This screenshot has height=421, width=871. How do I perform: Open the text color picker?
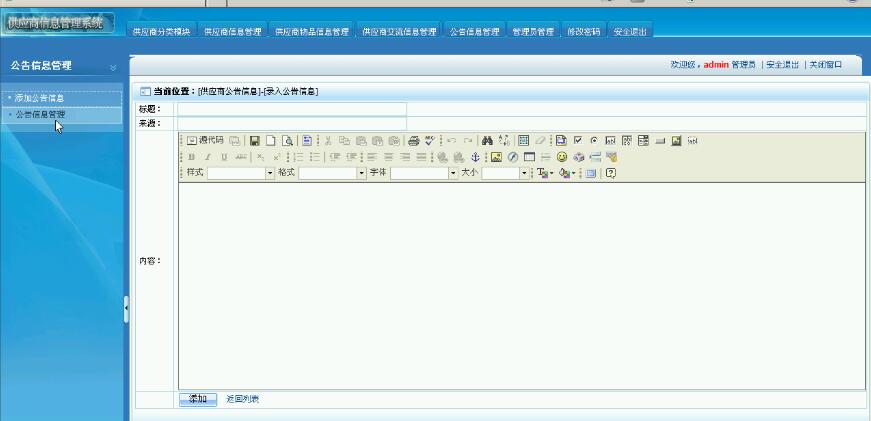point(545,173)
